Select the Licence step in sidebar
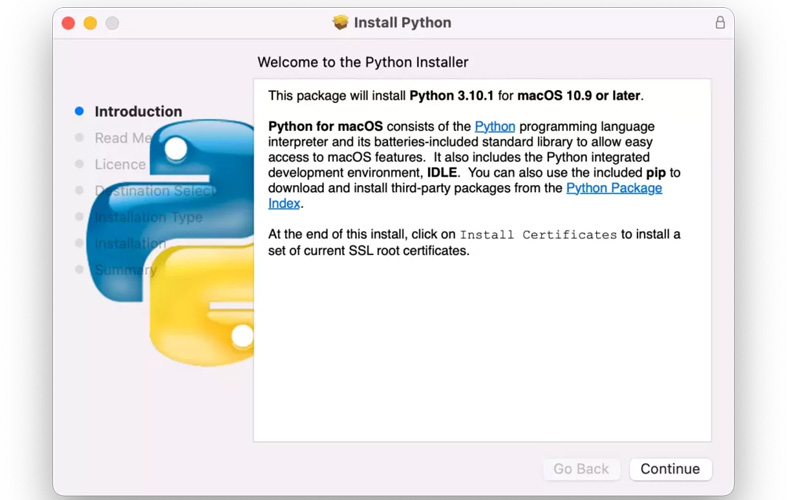800x500 pixels. (119, 164)
